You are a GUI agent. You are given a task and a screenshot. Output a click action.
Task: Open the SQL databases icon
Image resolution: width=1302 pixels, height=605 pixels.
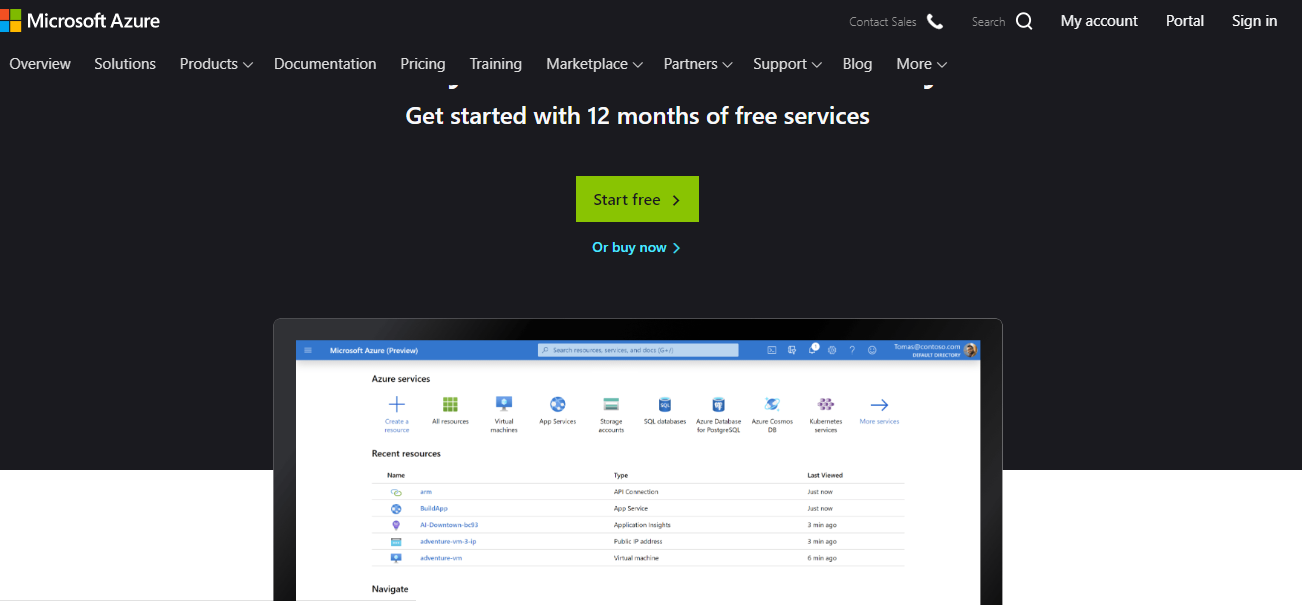665,404
